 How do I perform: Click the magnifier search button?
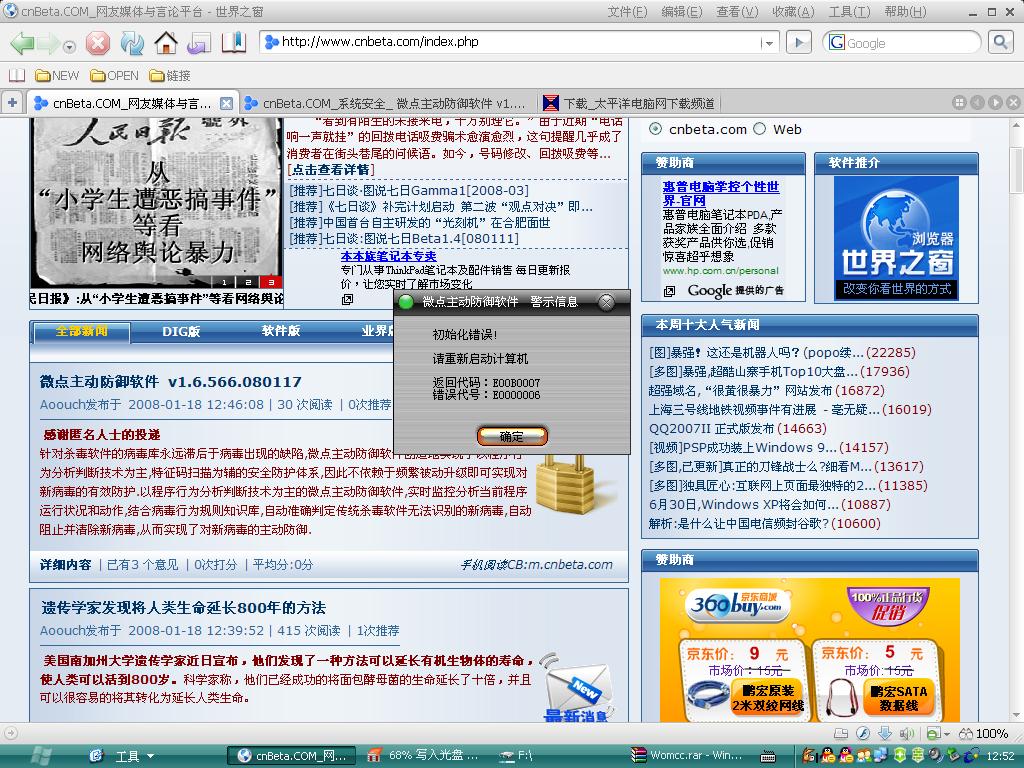[1000, 43]
